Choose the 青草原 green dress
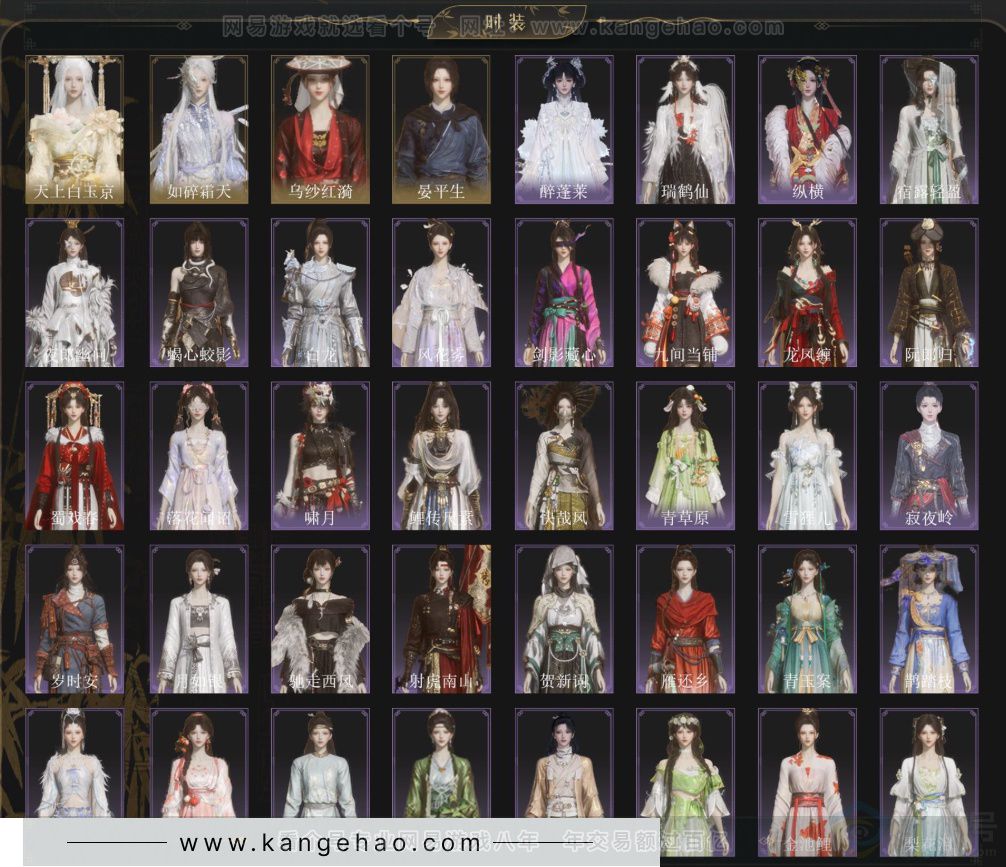The image size is (1006, 867). click(x=685, y=456)
